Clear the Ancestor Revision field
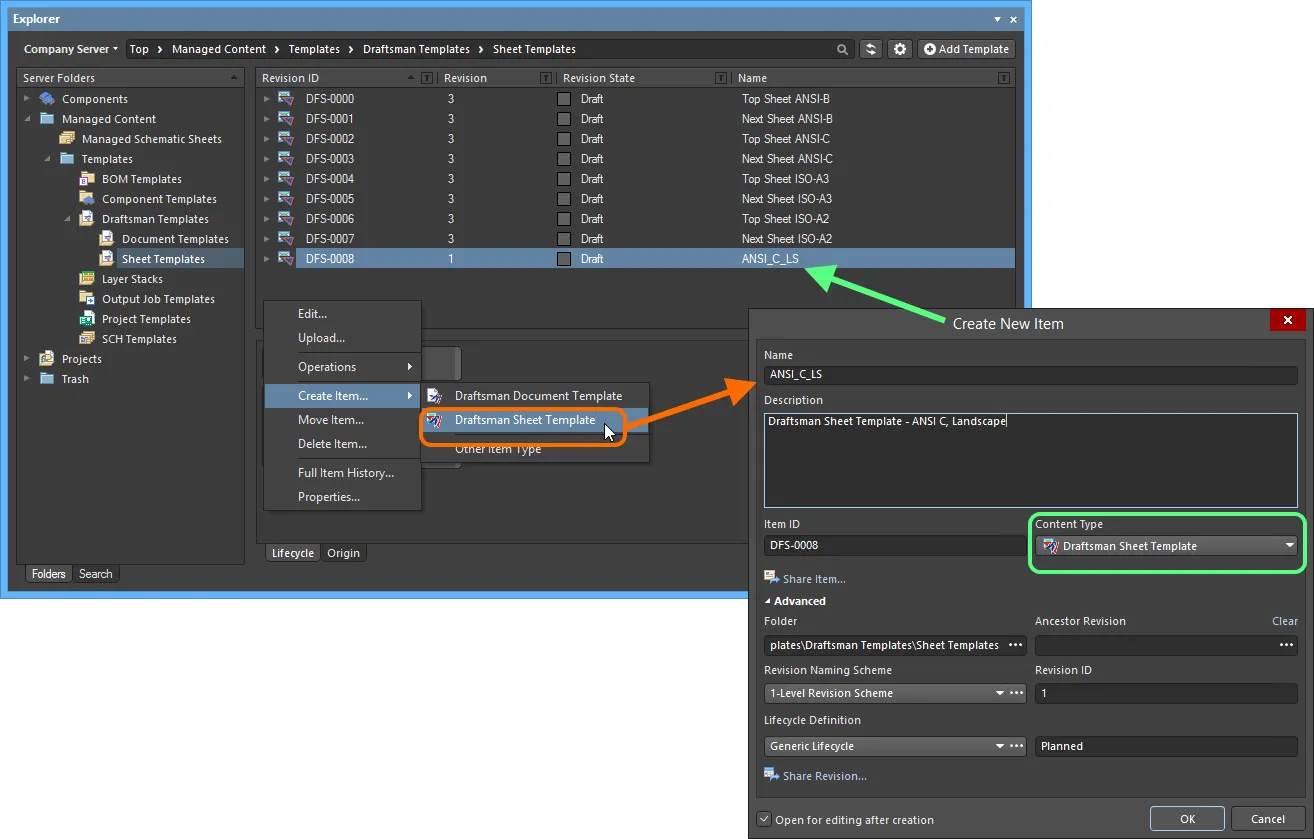The width and height of the screenshot is (1314, 839). point(1284,621)
